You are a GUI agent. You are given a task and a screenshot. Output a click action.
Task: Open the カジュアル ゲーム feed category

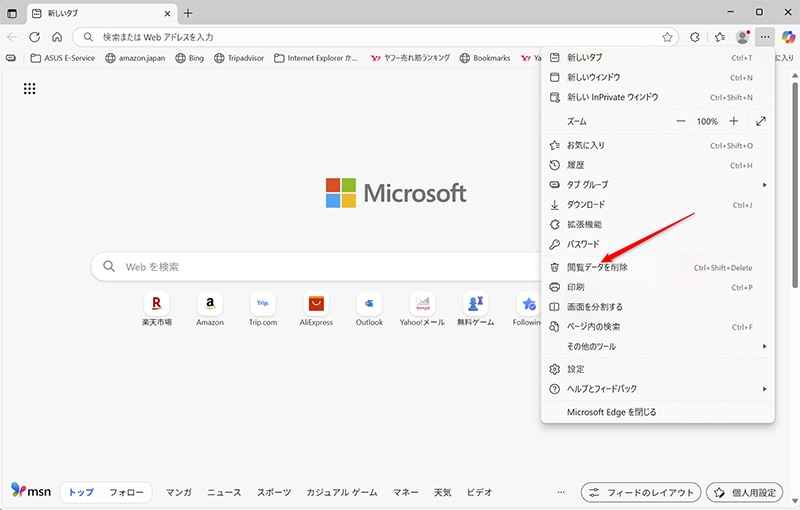341,492
